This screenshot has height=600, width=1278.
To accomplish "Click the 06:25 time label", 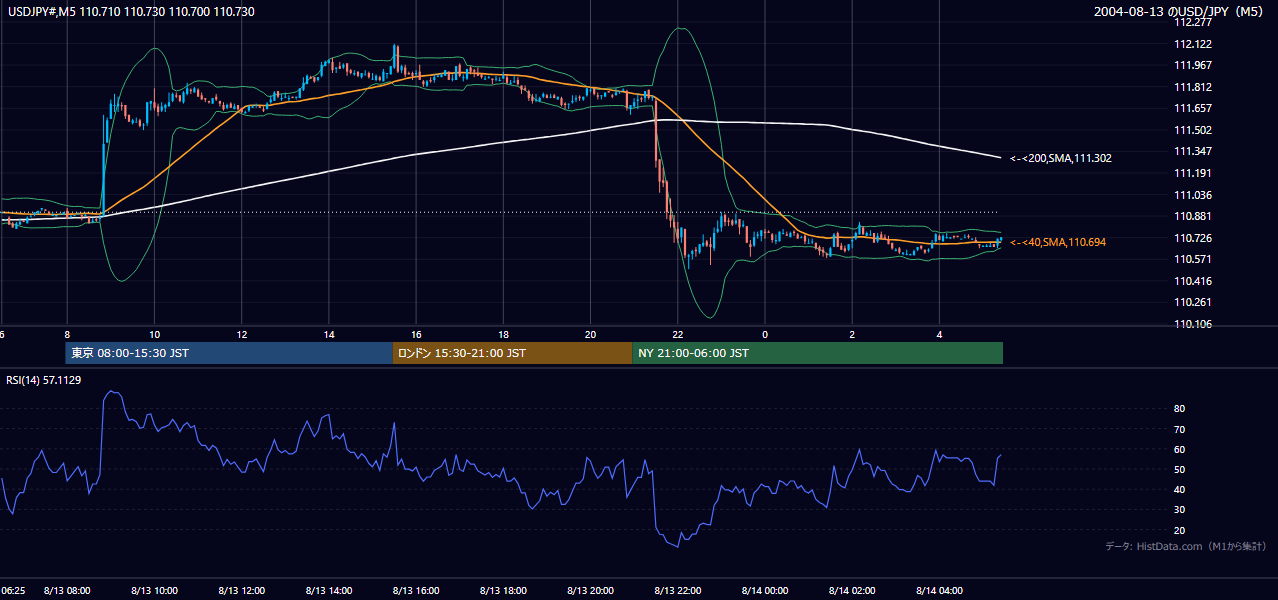I will point(12,591).
